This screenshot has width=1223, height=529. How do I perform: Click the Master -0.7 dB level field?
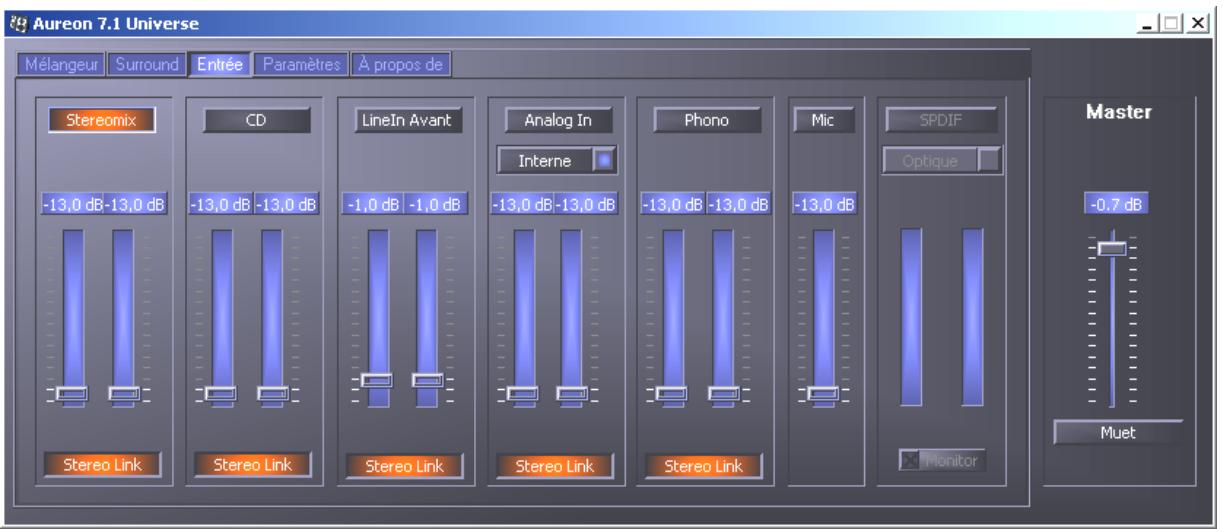[1116, 205]
